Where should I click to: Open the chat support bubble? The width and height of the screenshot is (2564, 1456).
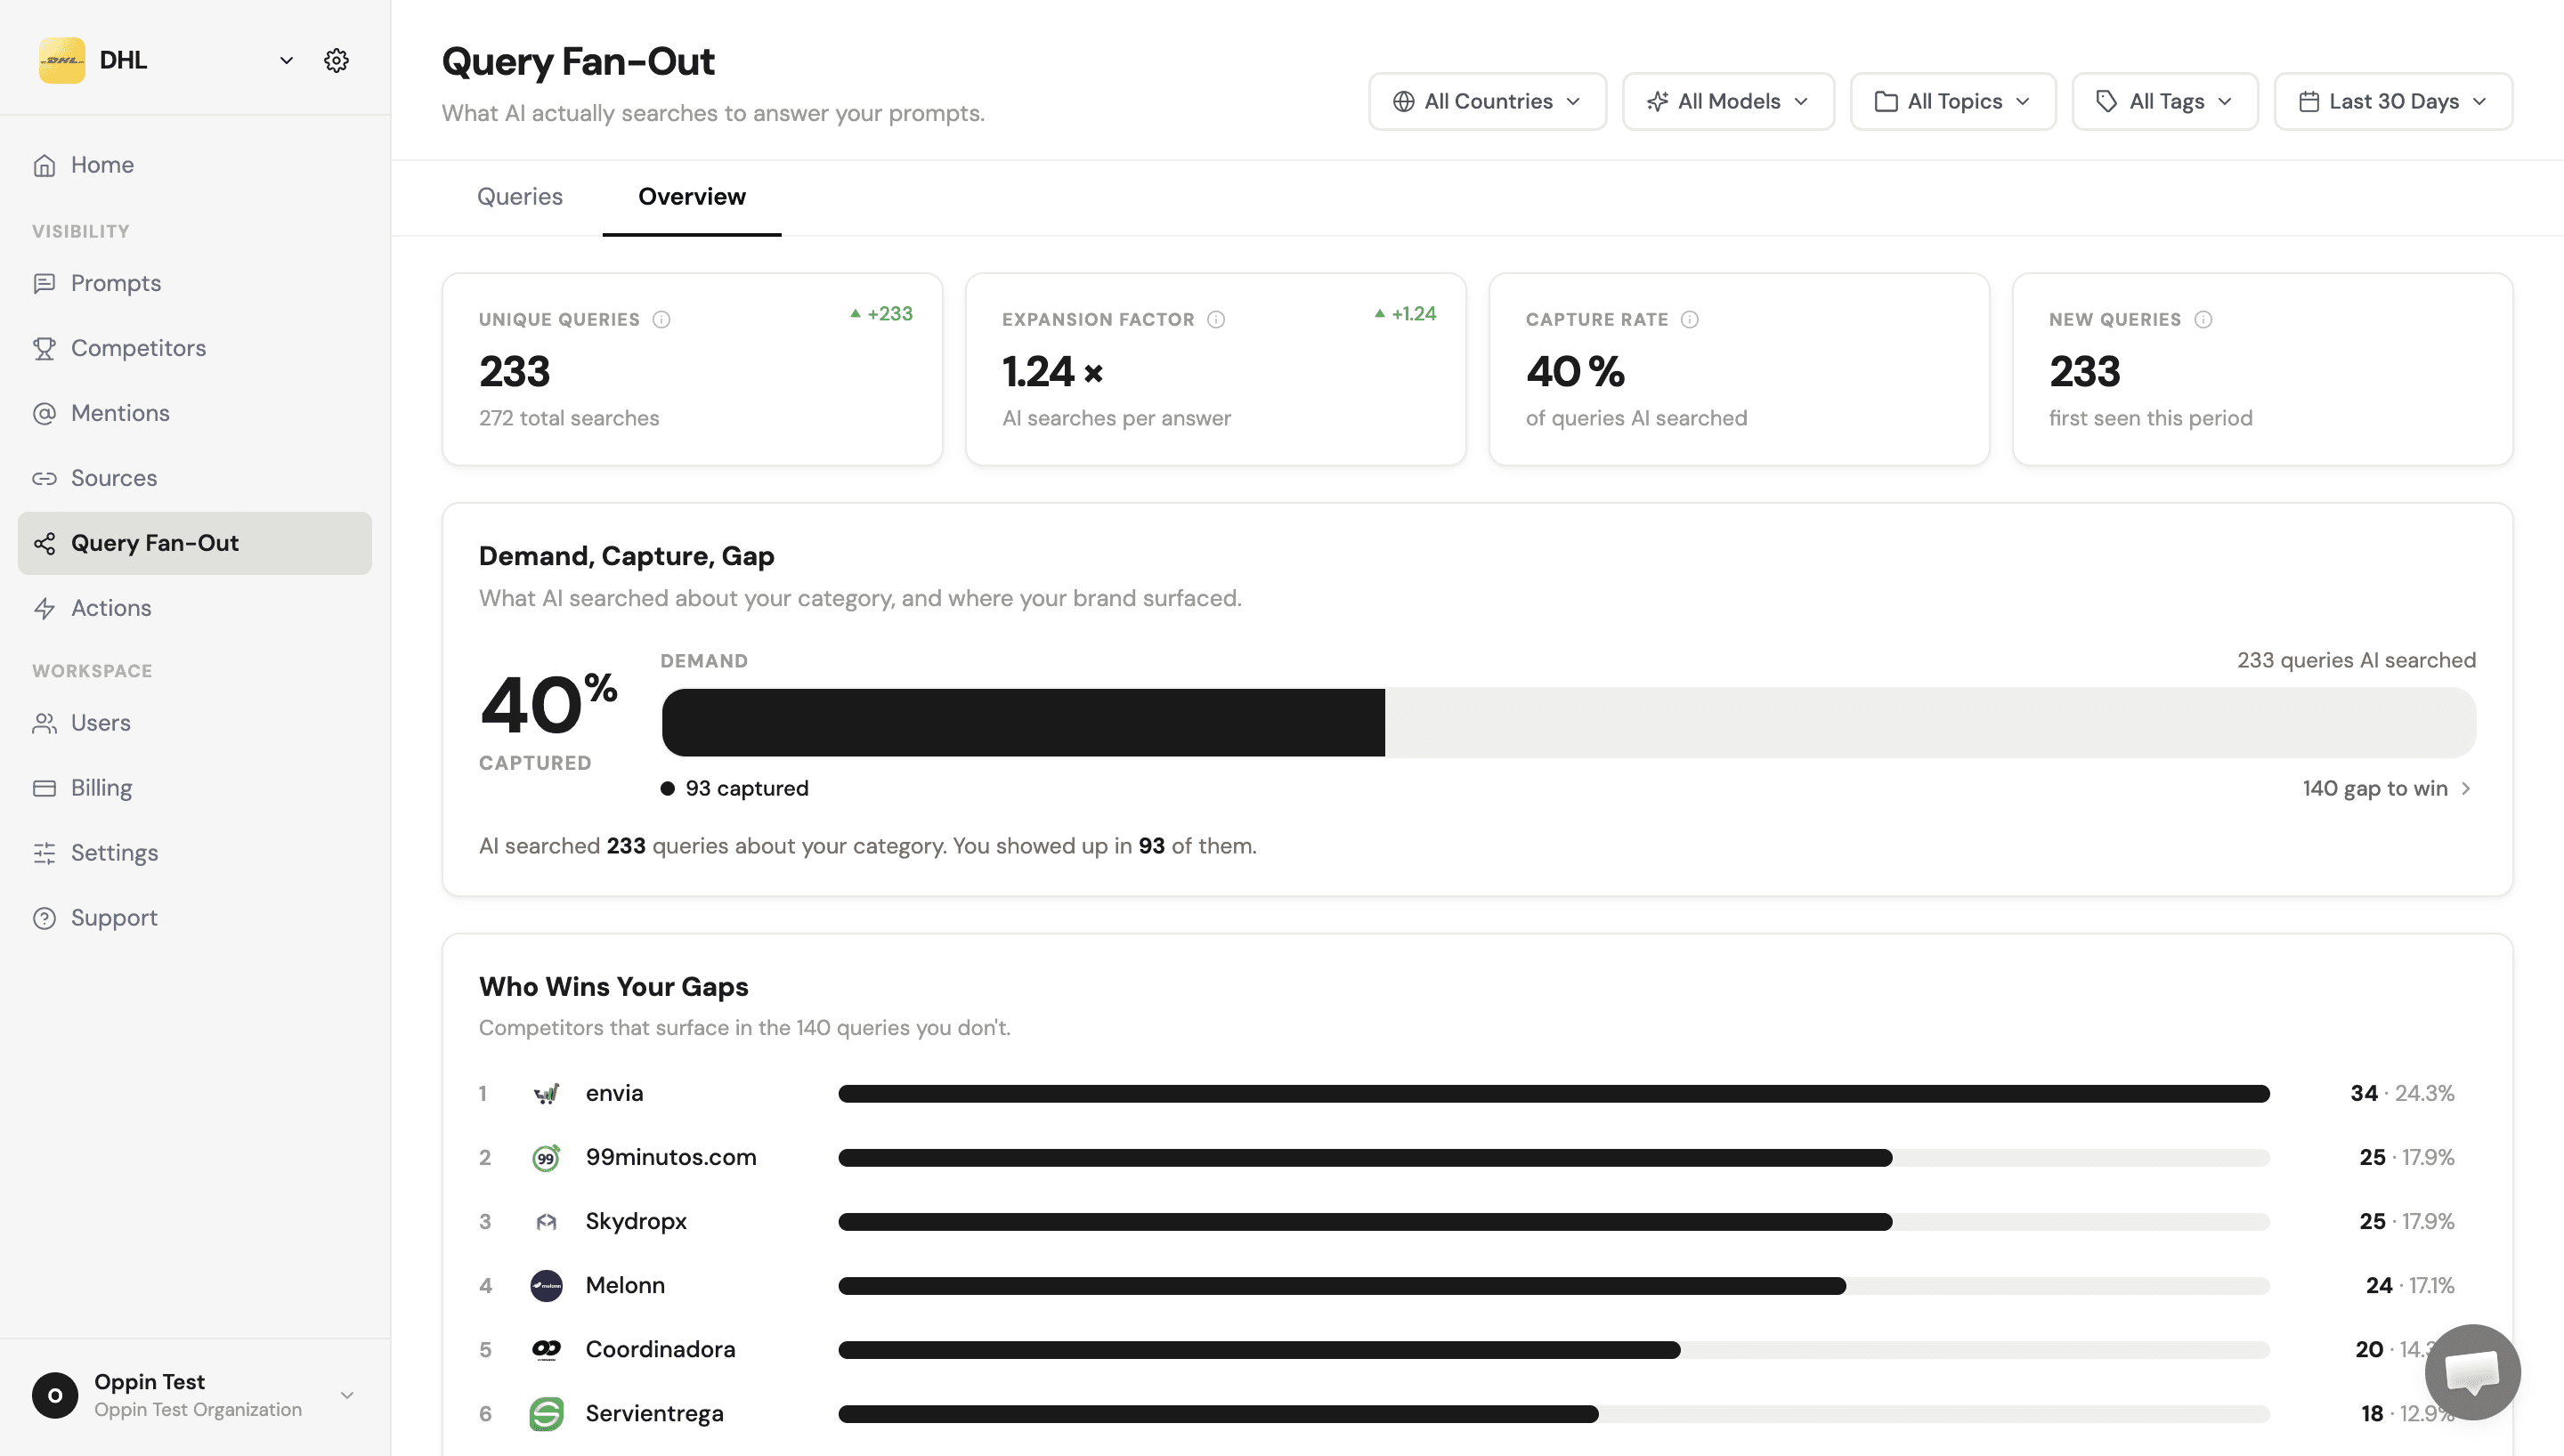point(2472,1372)
